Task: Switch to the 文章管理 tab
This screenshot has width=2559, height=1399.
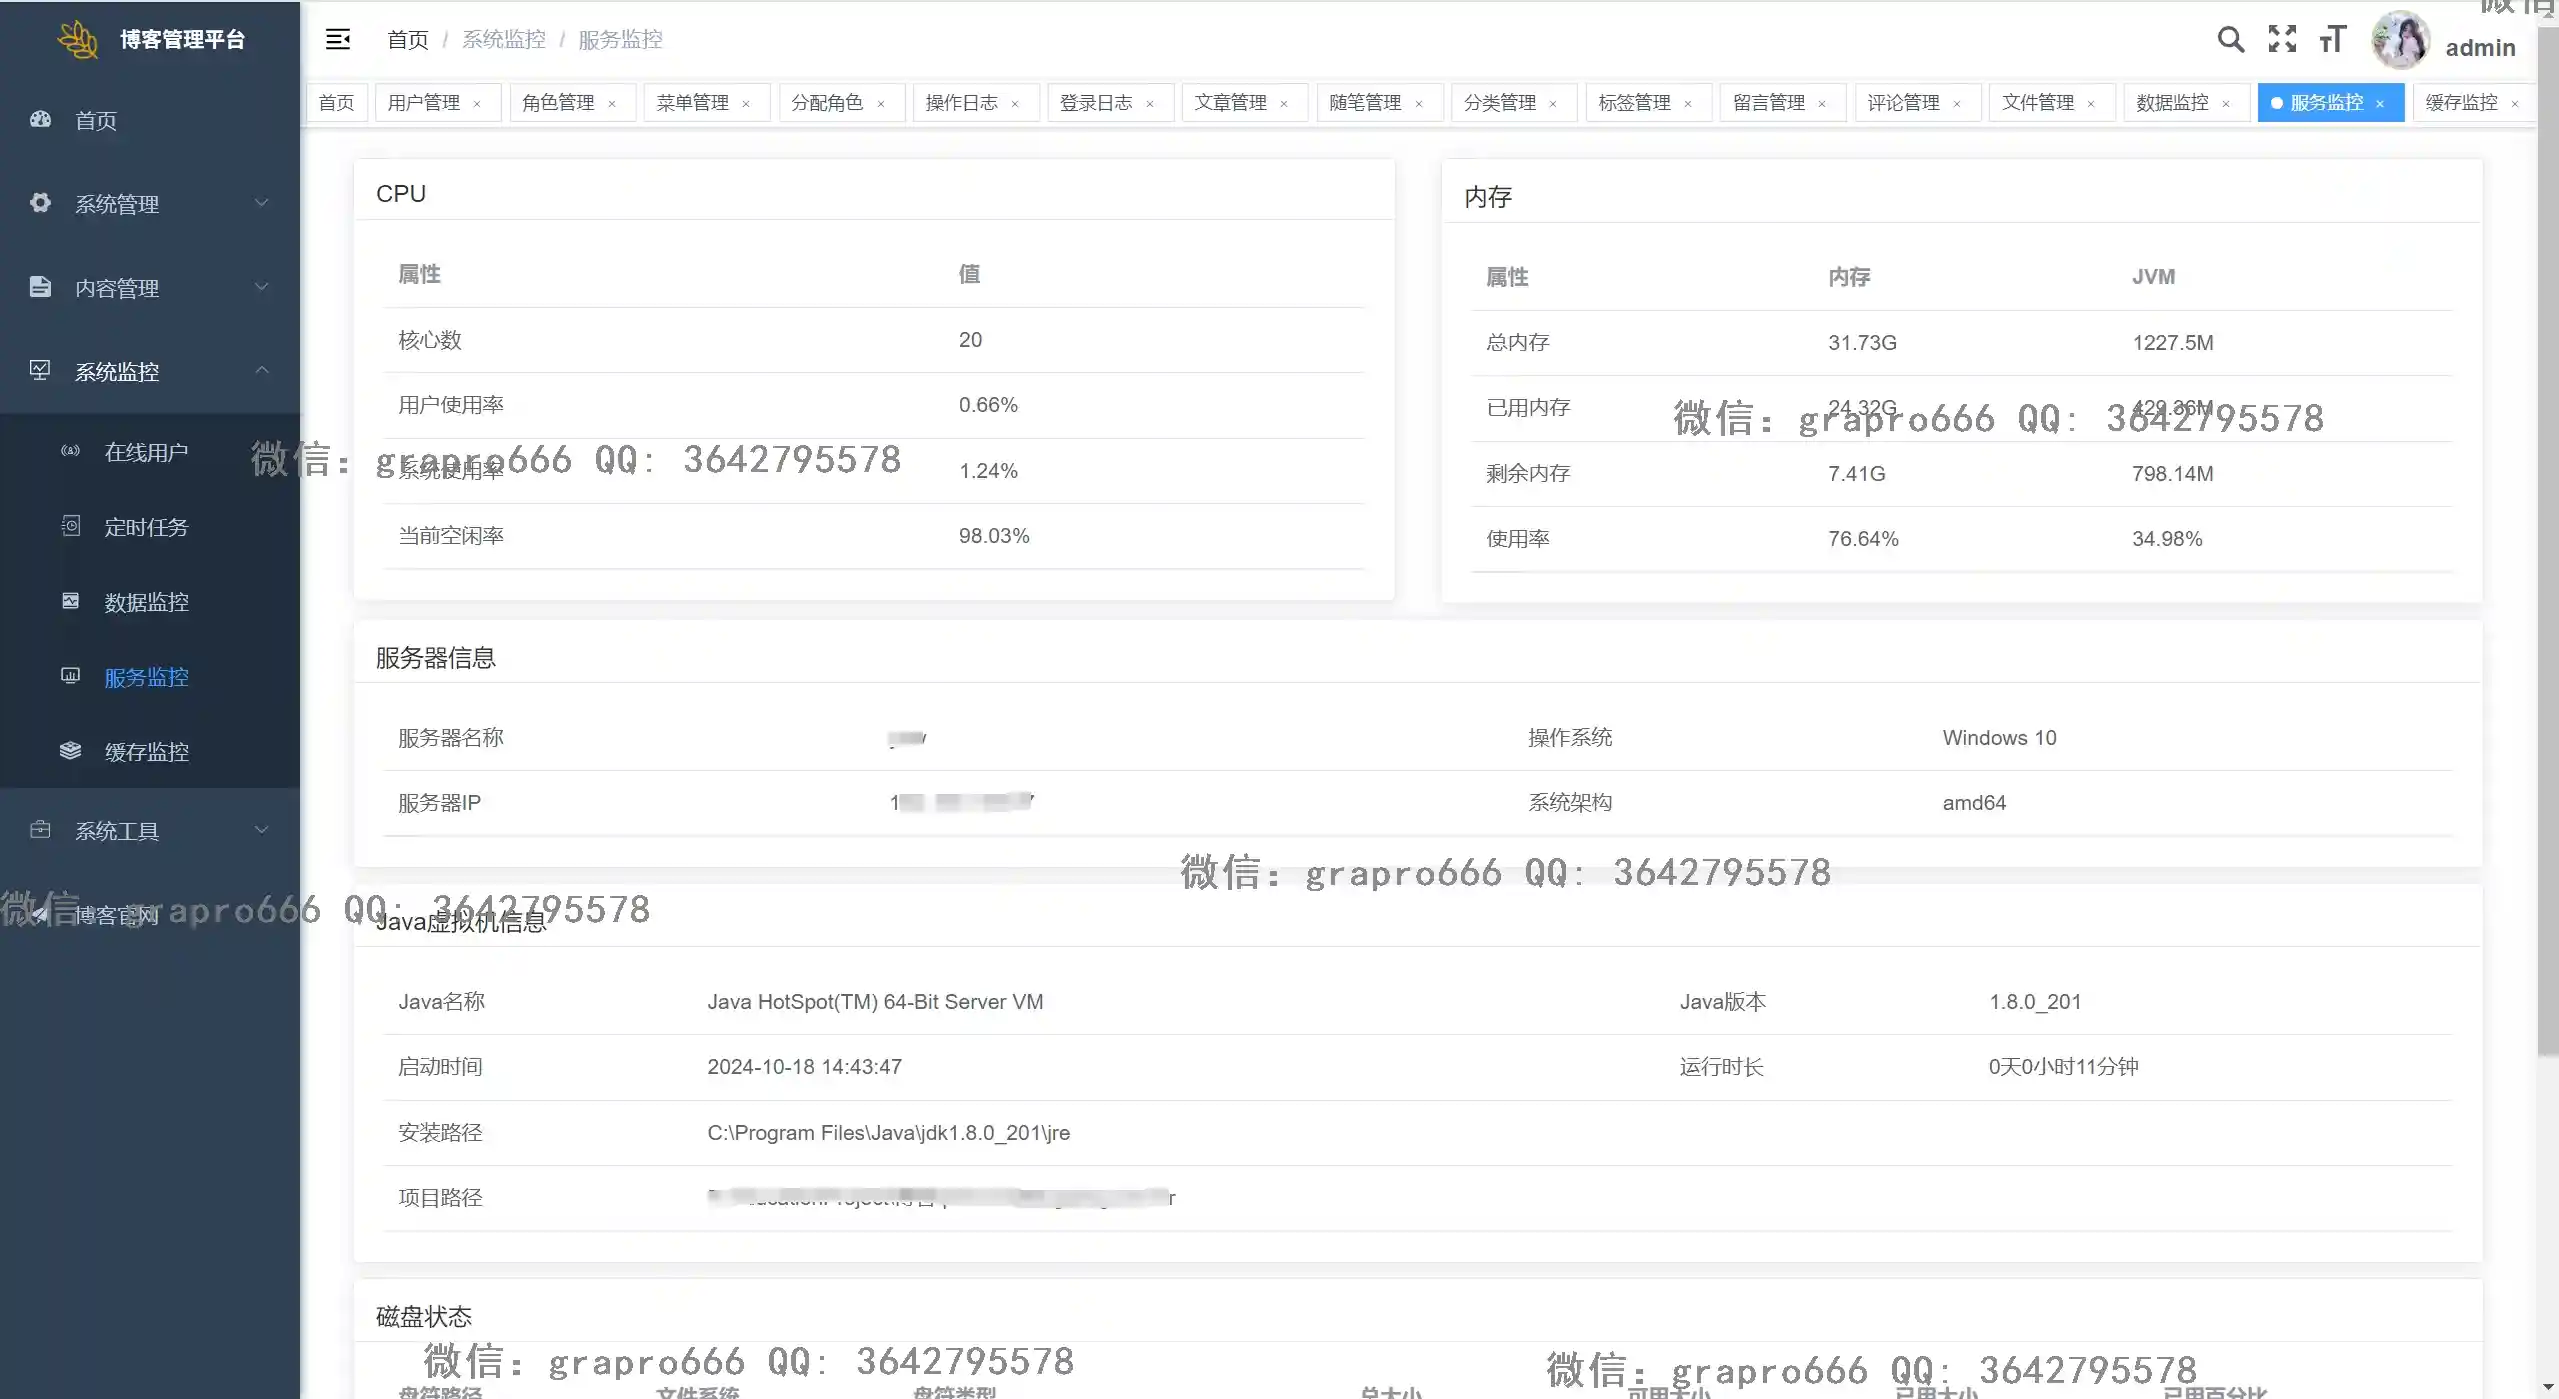Action: pos(1230,103)
